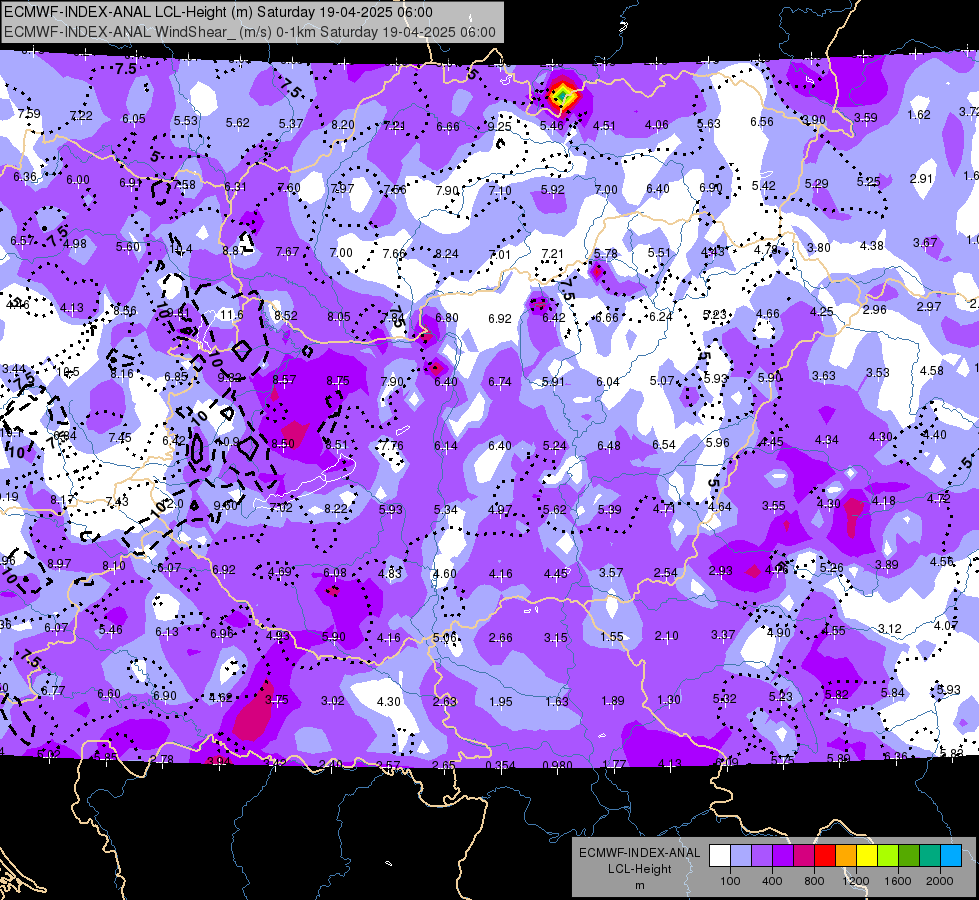Click the wind shear value 10.9
979x900 pixels.
point(228,442)
